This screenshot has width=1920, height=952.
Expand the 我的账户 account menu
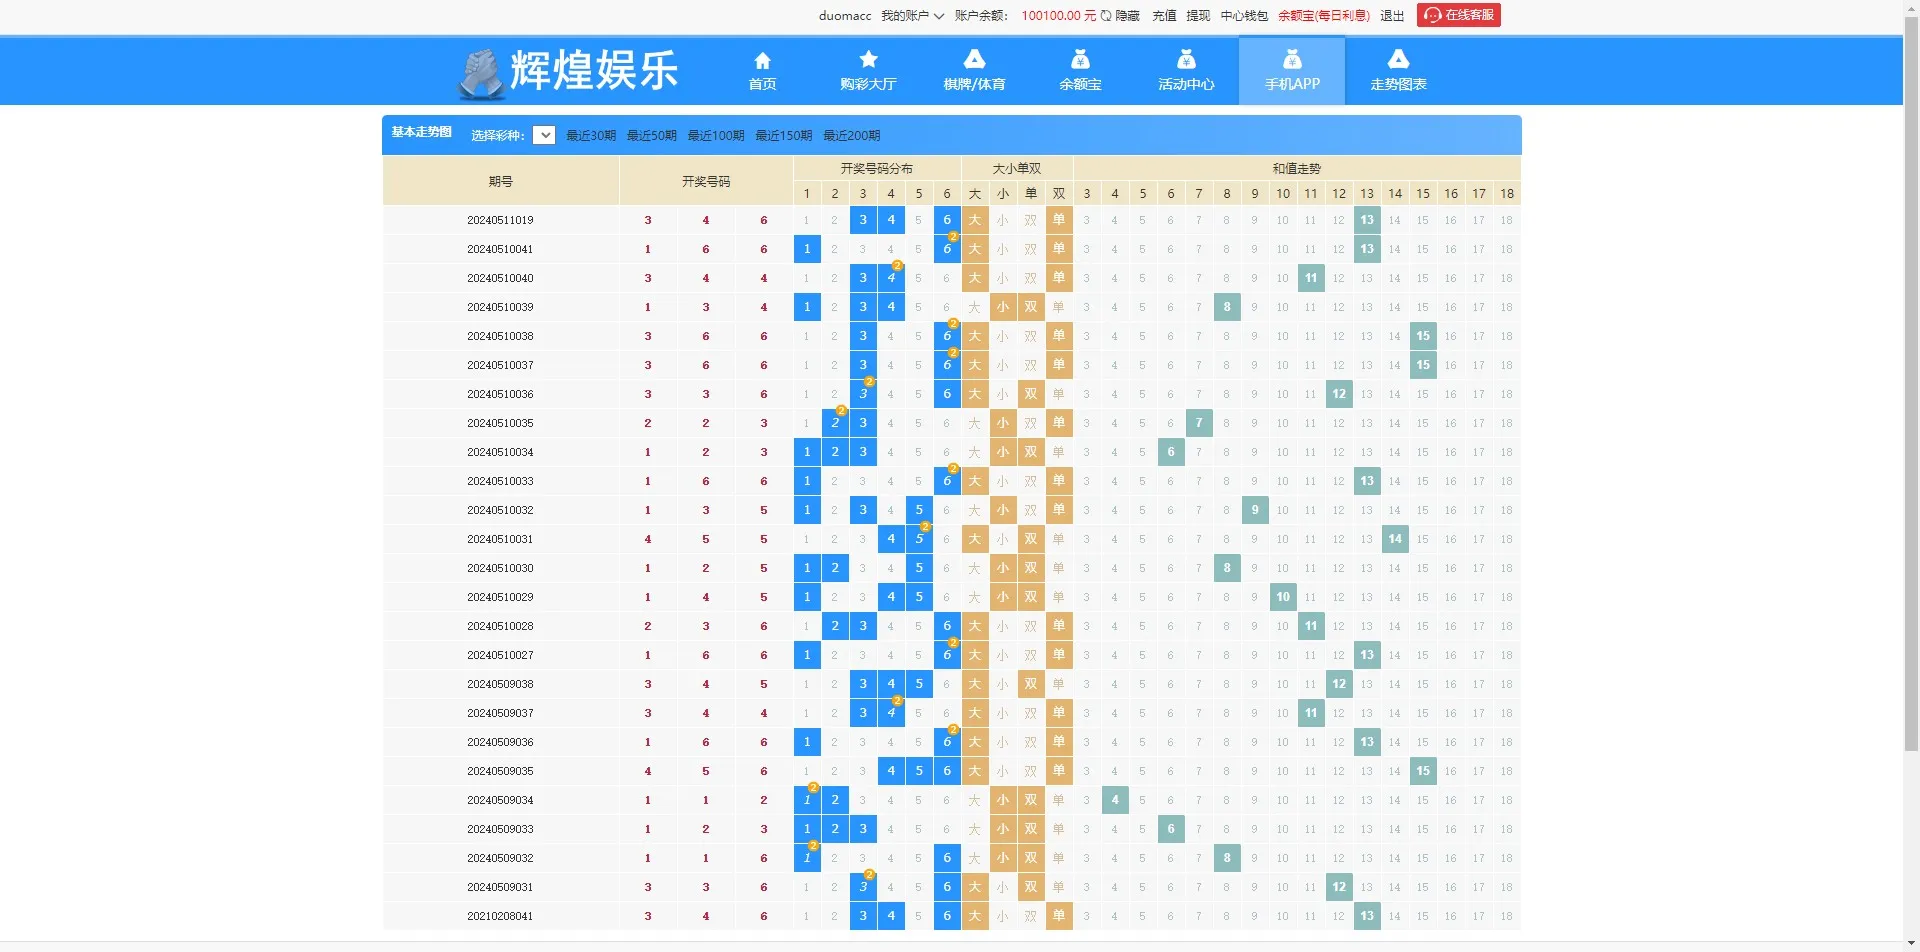(x=913, y=15)
